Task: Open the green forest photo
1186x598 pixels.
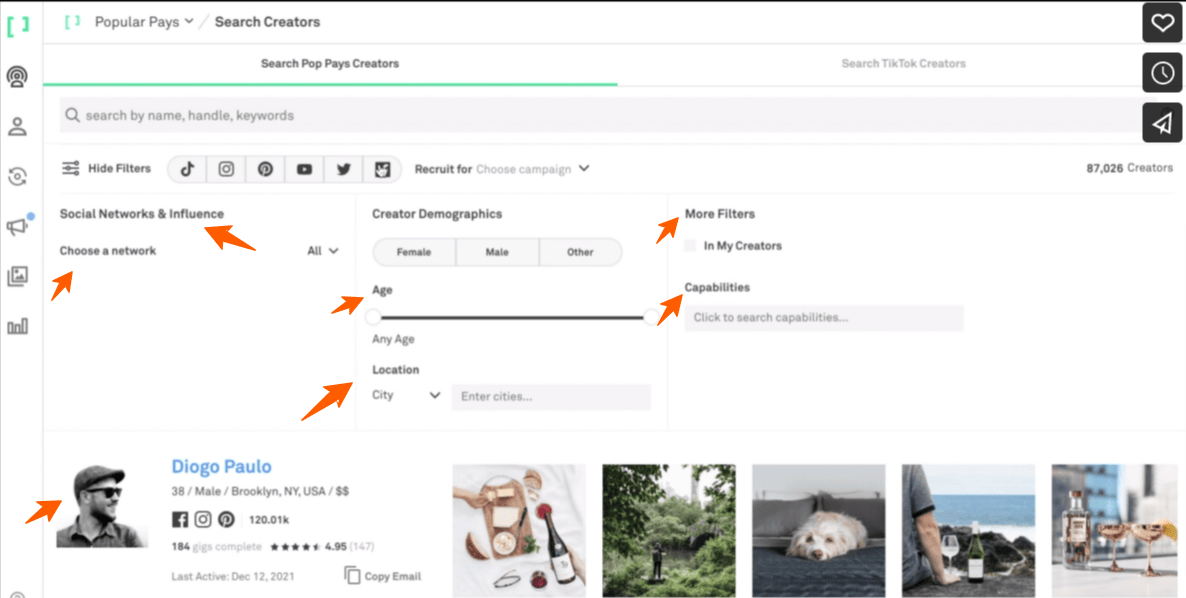Action: pyautogui.click(x=669, y=531)
